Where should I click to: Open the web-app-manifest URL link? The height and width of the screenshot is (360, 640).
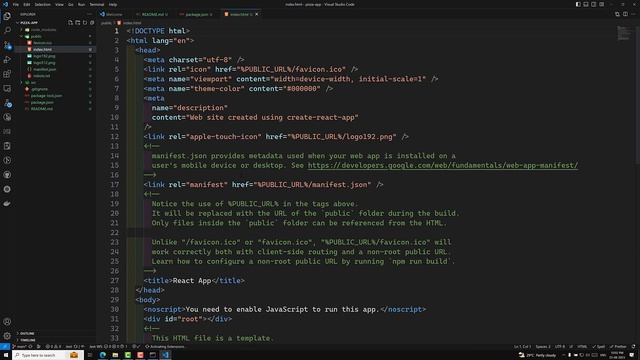click(x=443, y=165)
